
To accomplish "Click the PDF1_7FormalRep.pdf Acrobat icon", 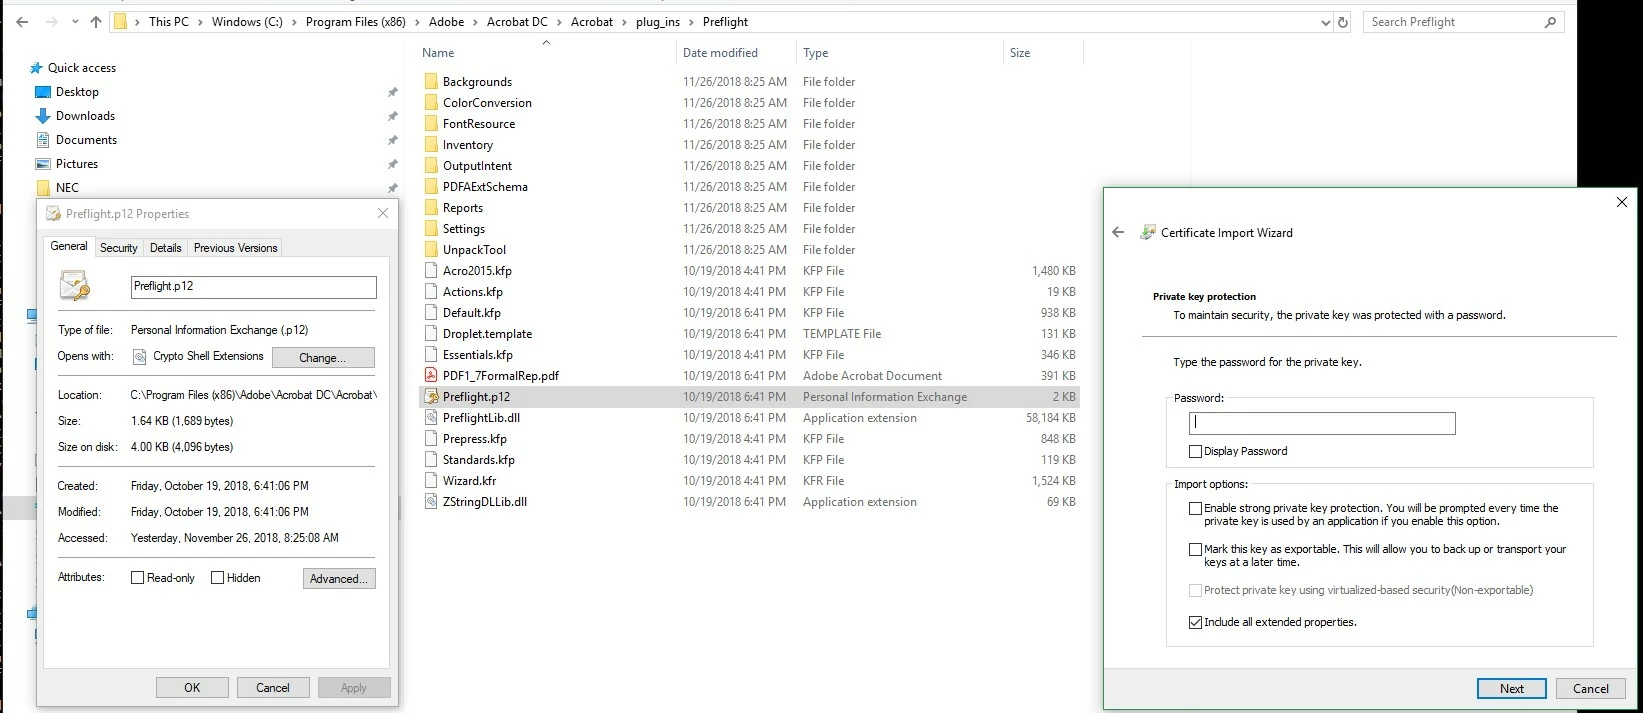I will pos(431,376).
